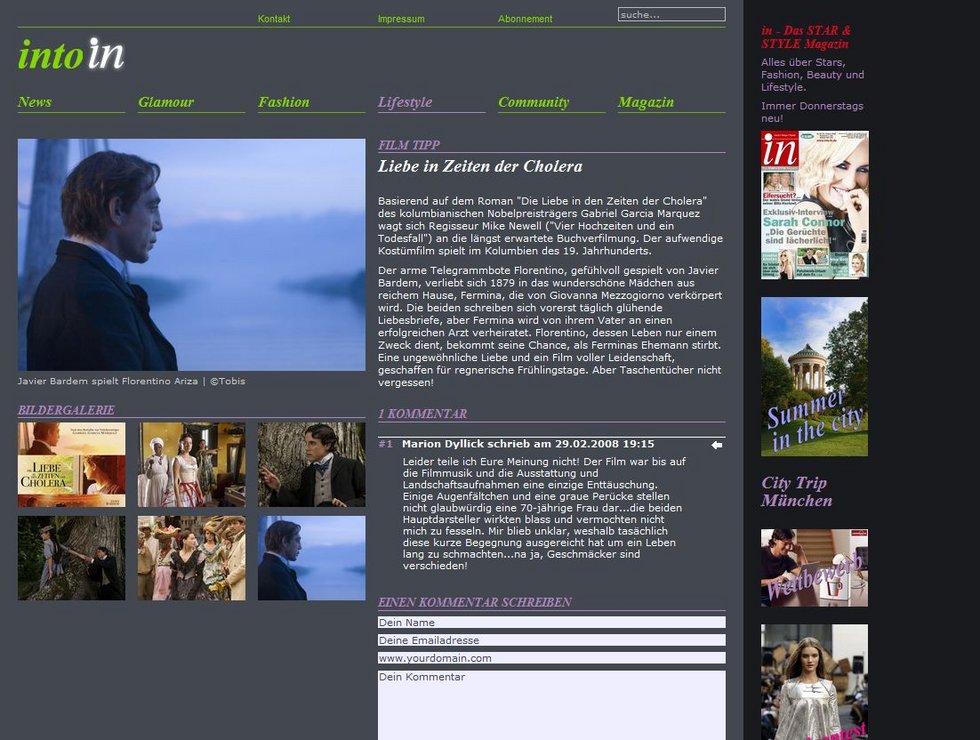Click the BILDERGALERIE heading
The image size is (980, 740).
click(66, 410)
